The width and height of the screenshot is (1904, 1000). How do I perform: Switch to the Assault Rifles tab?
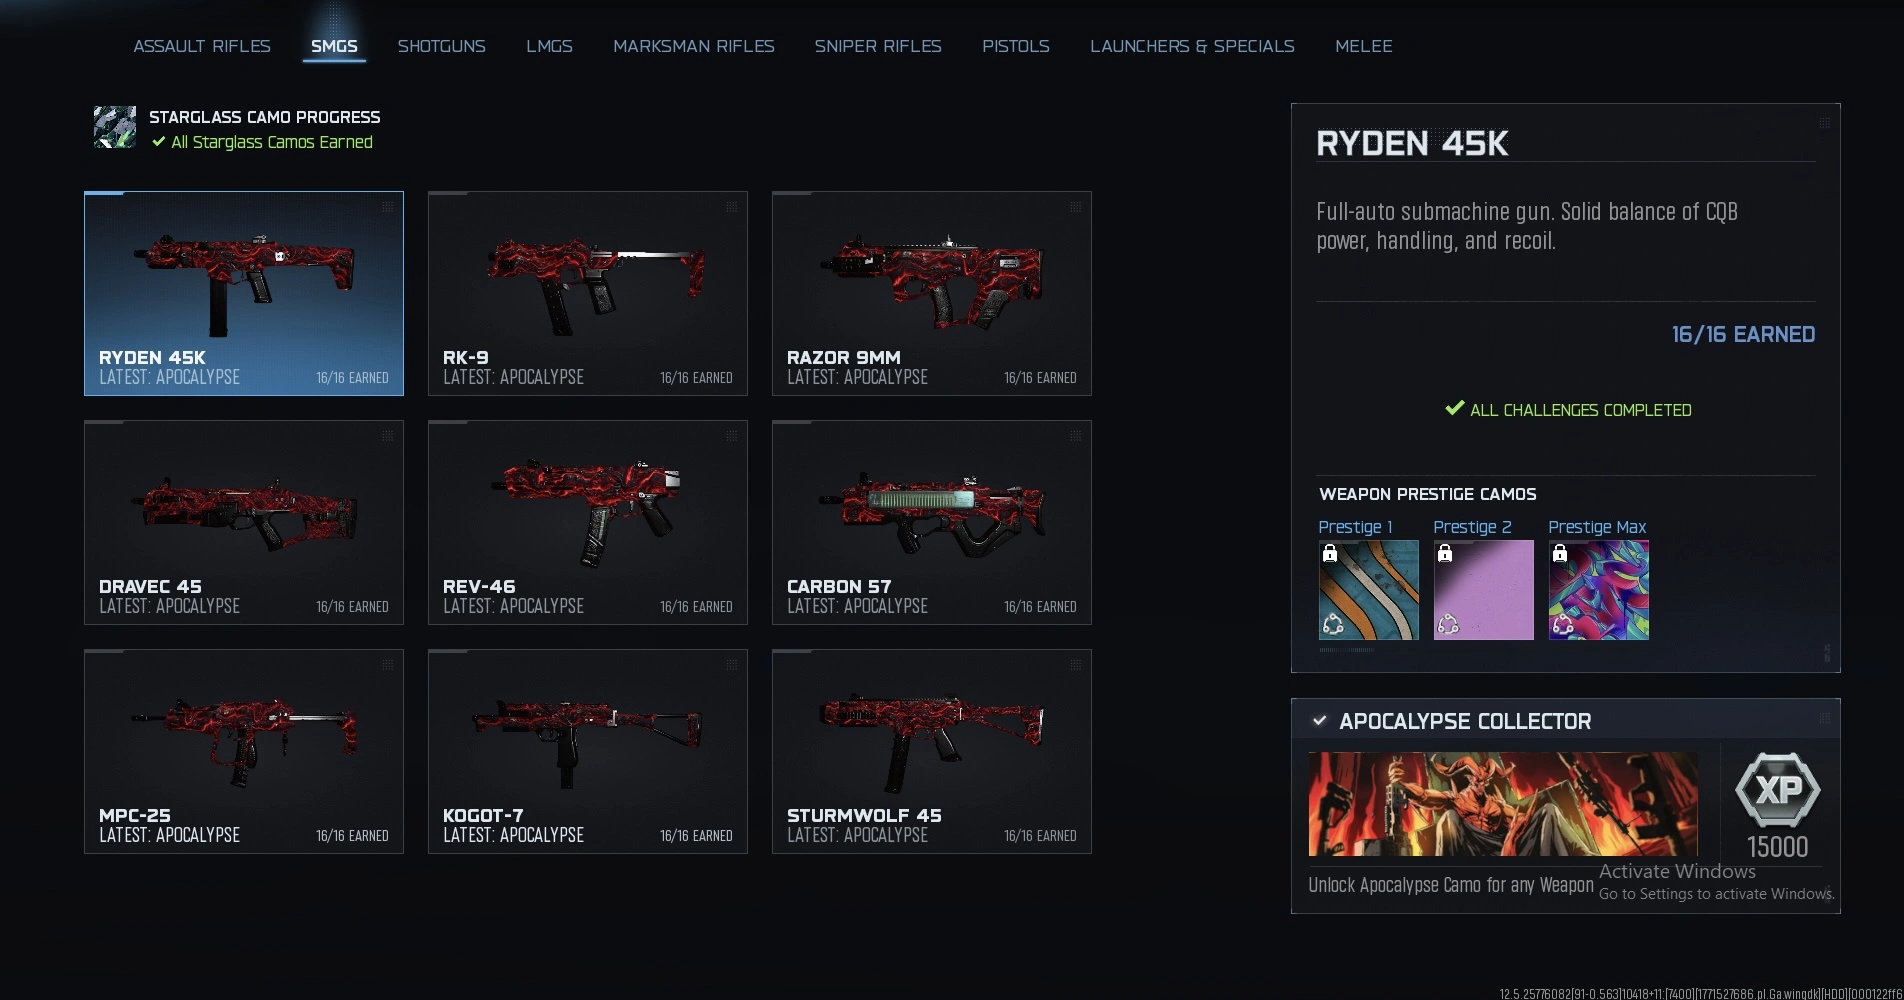coord(202,46)
